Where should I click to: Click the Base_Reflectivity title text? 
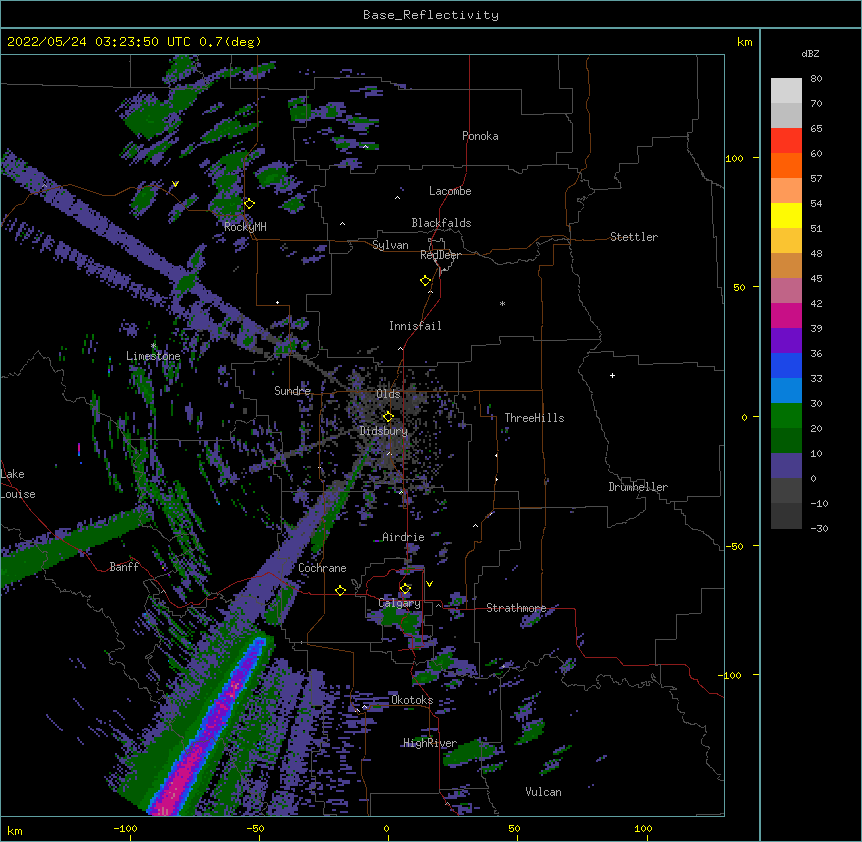pyautogui.click(x=431, y=15)
